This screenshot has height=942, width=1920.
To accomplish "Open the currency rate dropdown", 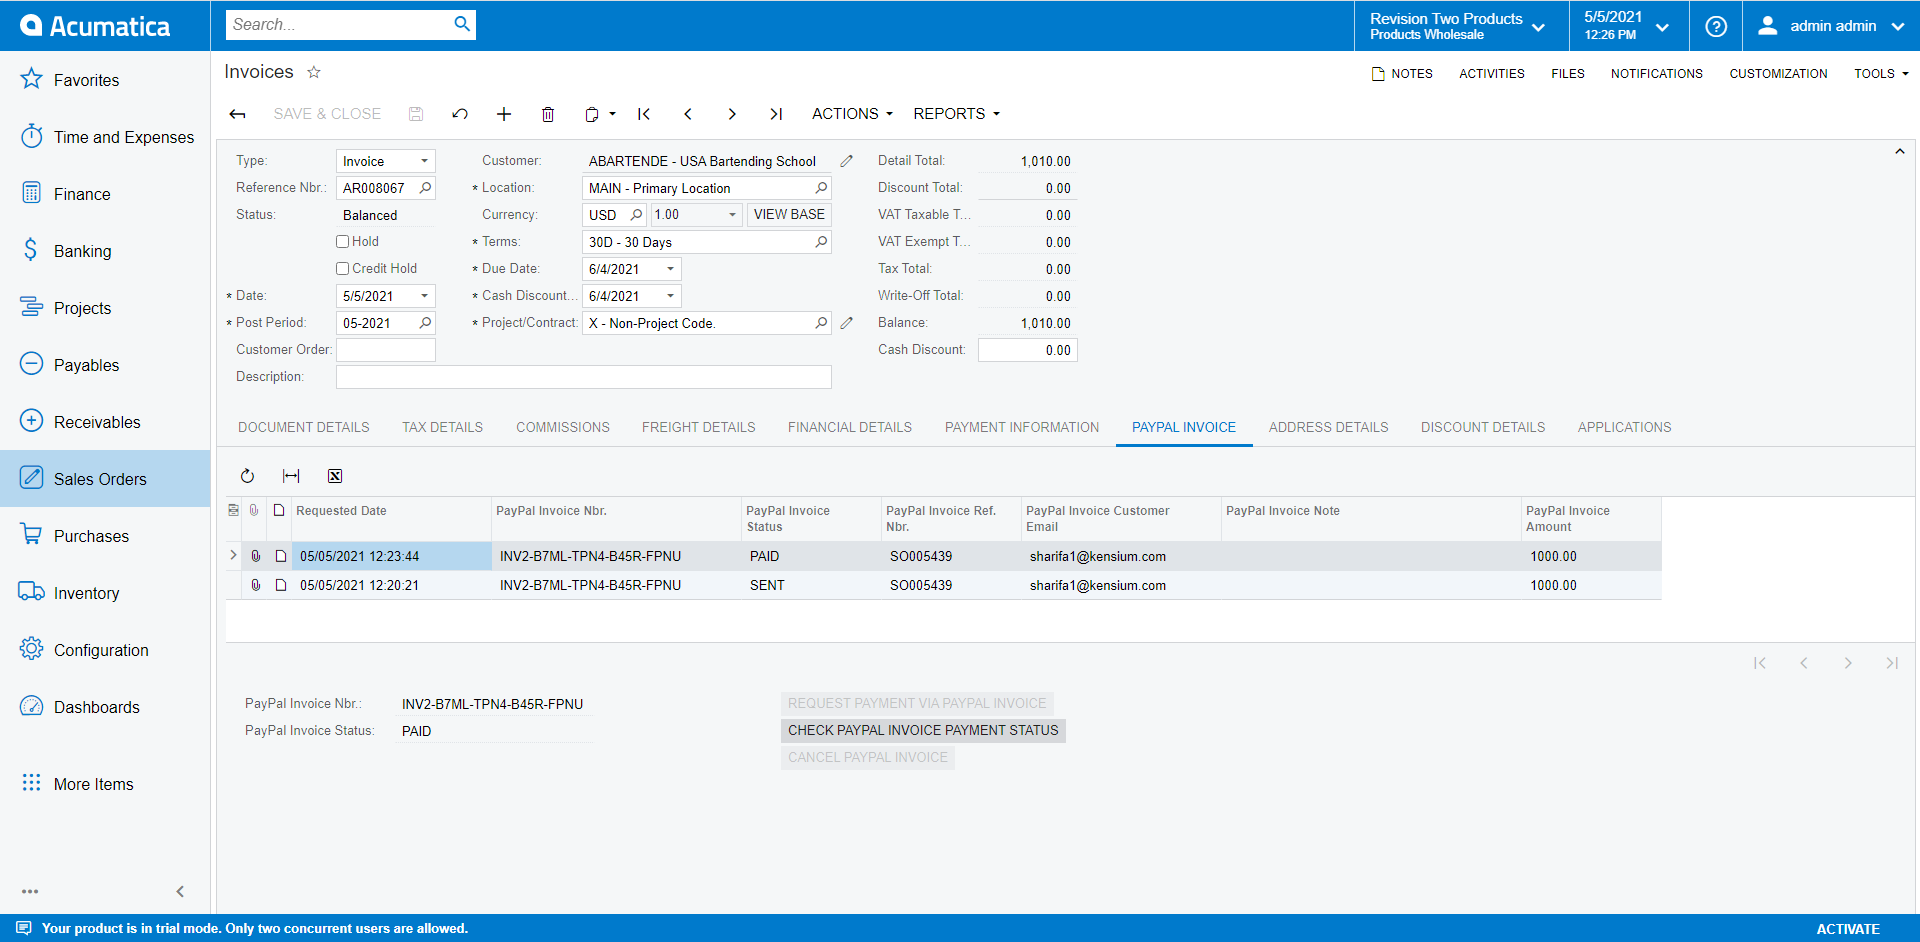I will (732, 215).
